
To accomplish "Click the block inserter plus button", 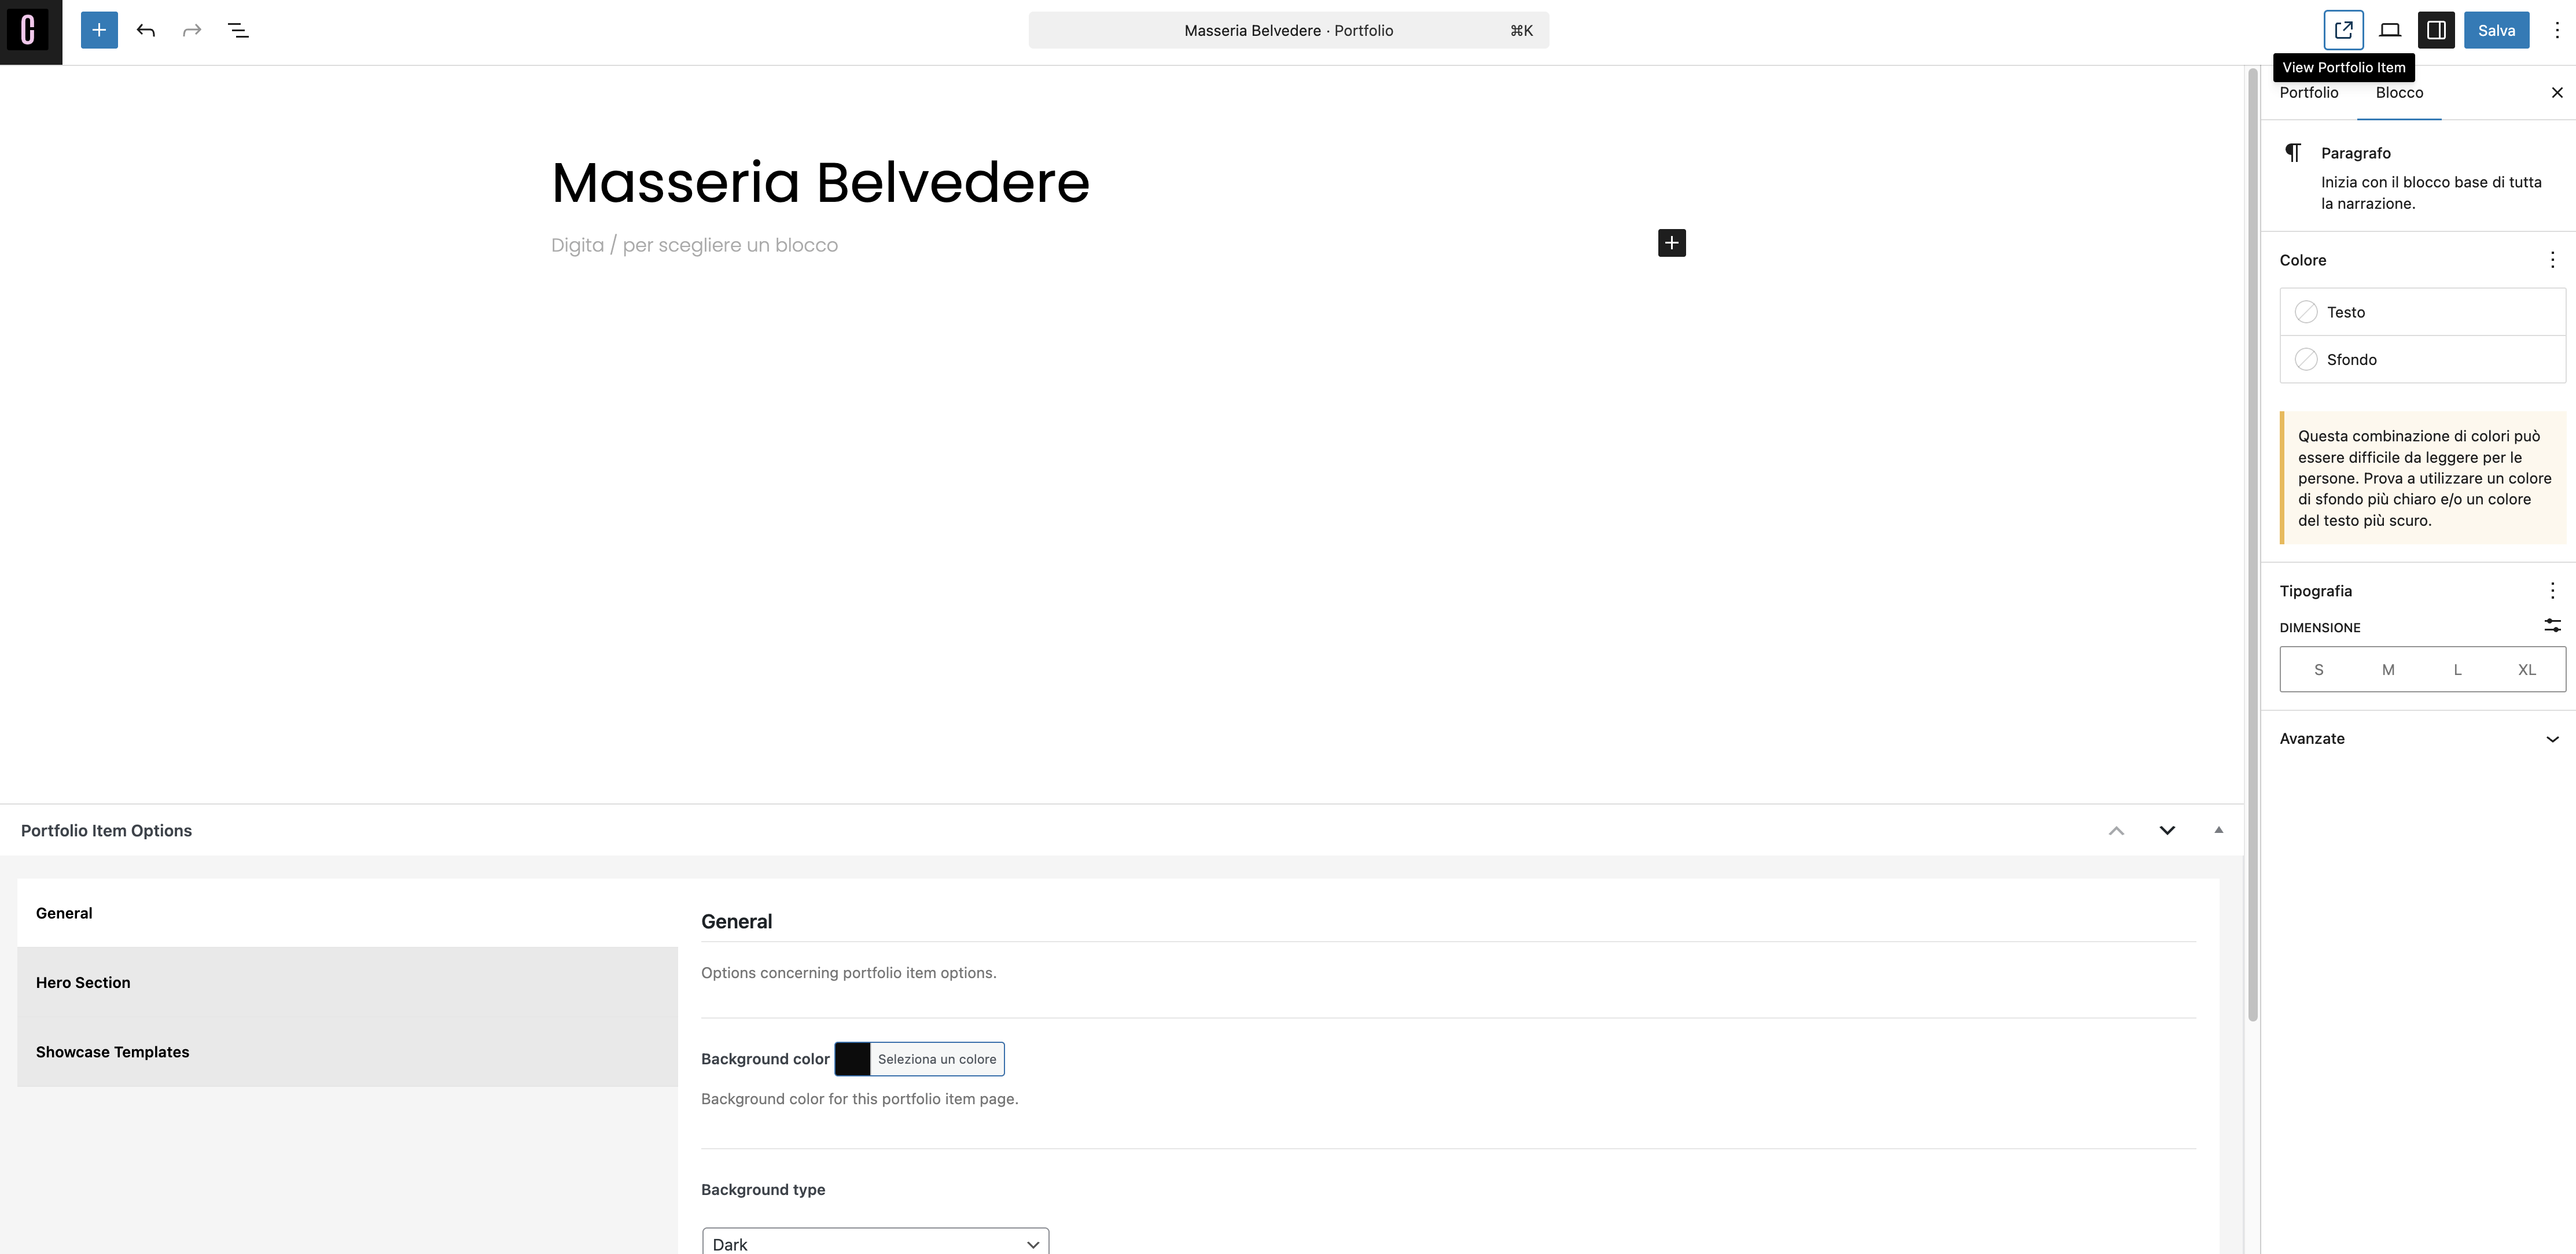I will coord(99,30).
